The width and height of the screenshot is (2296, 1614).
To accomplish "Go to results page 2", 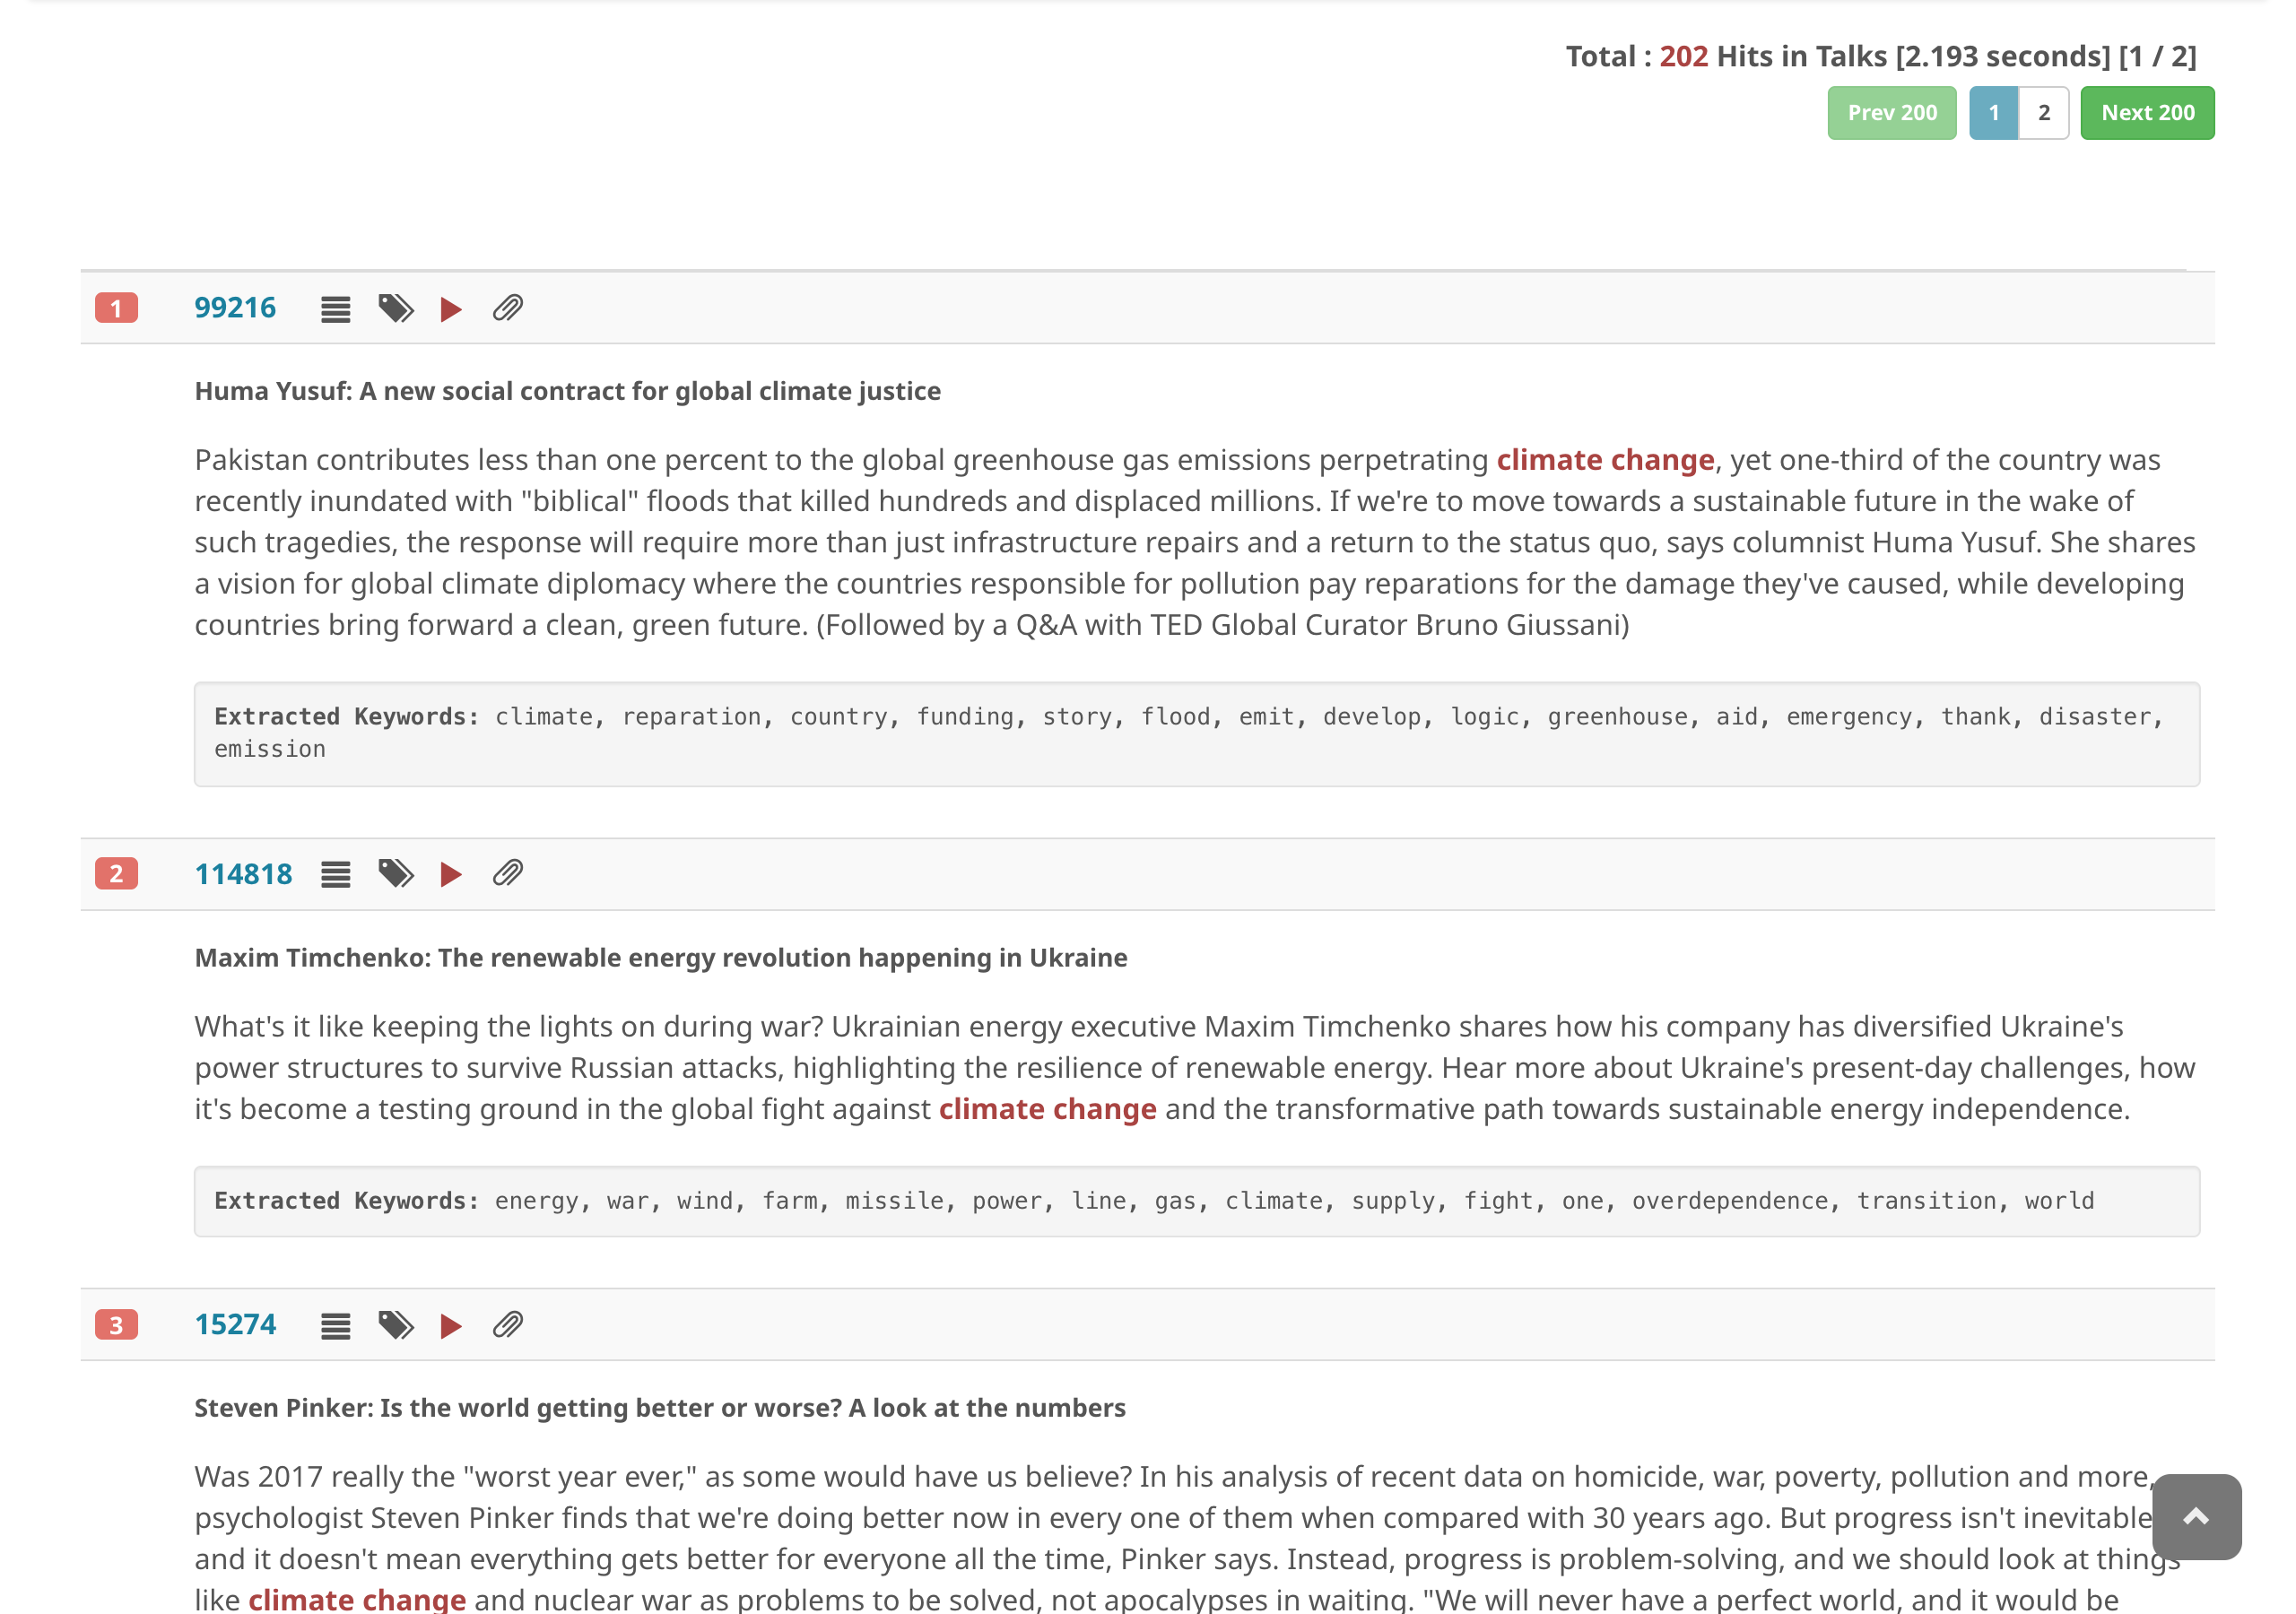I will [x=2043, y=113].
